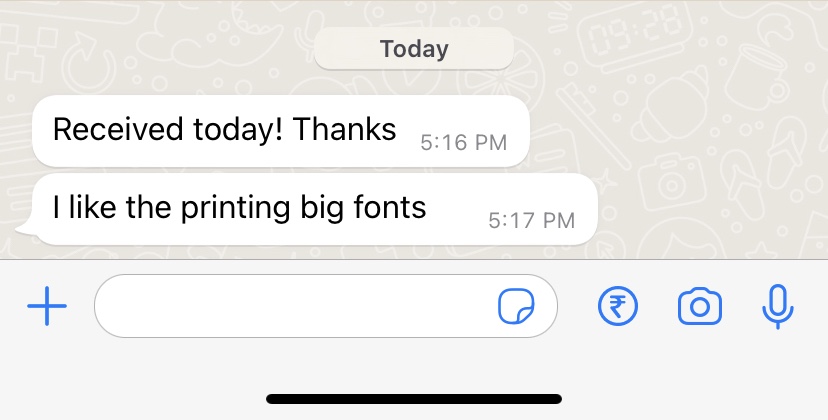Click the 5:16 PM timestamp

click(x=464, y=143)
